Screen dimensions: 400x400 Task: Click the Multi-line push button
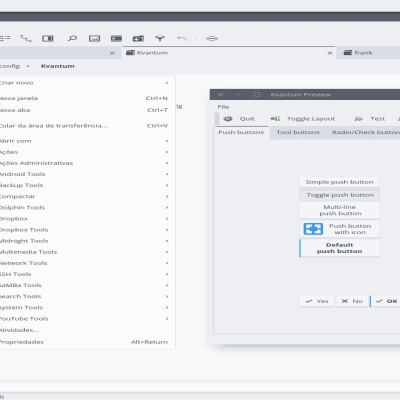[340, 210]
